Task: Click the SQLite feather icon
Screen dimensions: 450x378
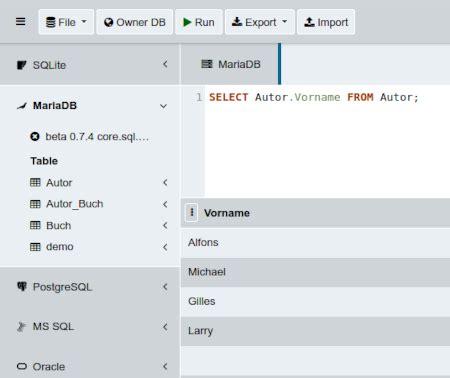Action: (x=22, y=65)
